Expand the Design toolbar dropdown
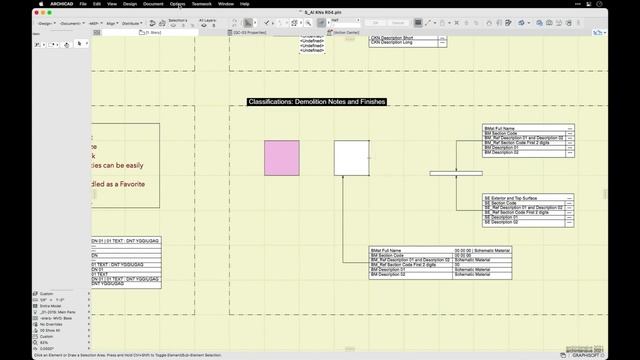This screenshot has height=360, width=640. coord(47,23)
